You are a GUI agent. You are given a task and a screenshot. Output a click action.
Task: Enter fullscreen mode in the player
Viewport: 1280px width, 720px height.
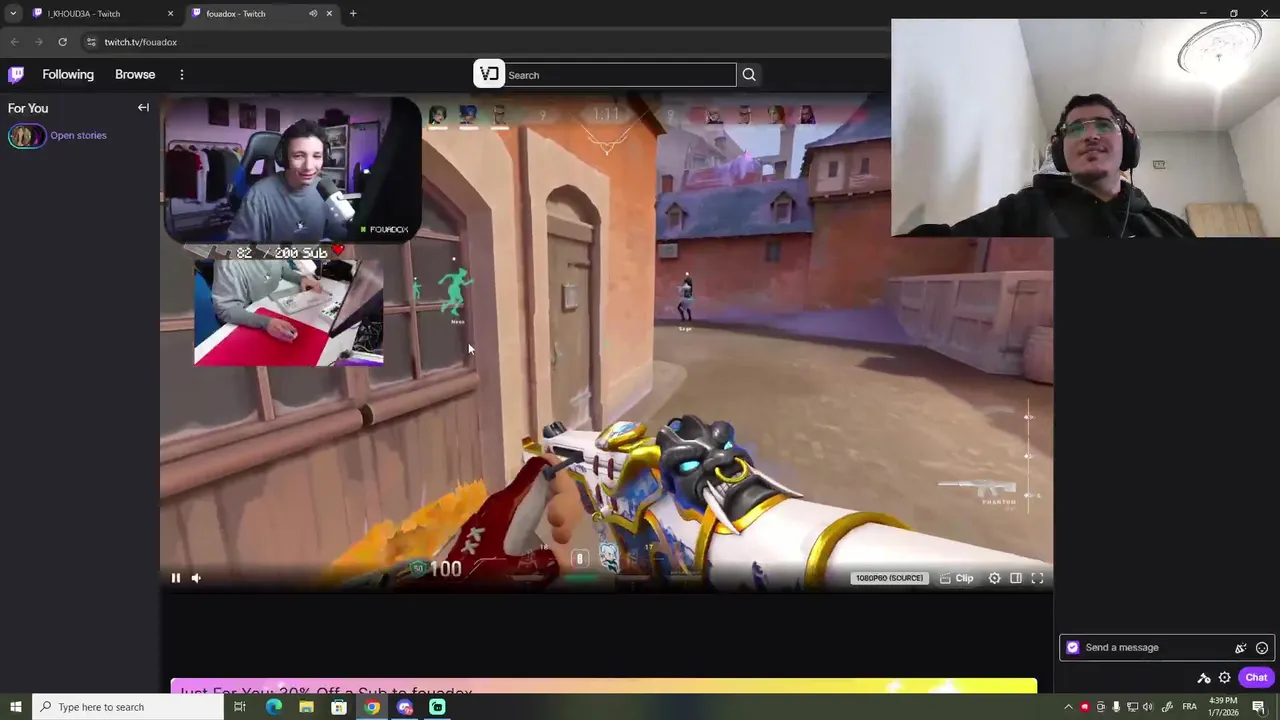[1037, 578]
